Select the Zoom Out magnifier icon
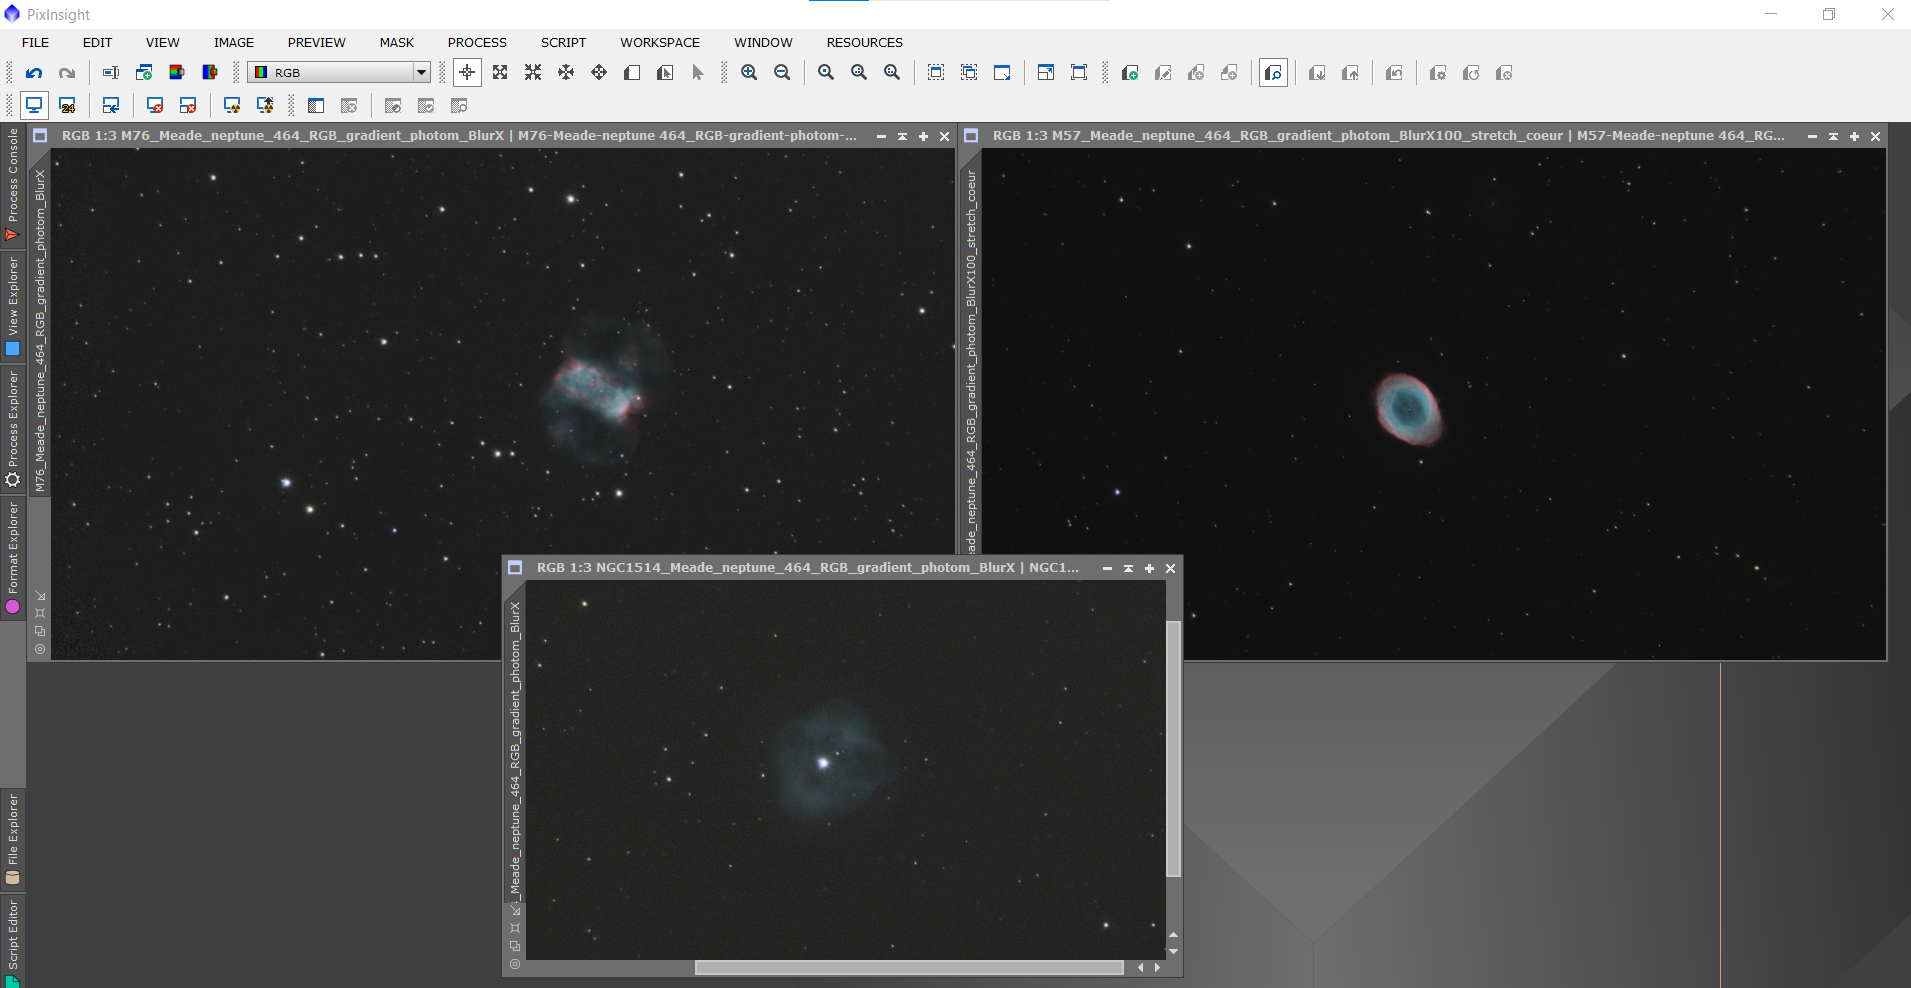 (782, 73)
